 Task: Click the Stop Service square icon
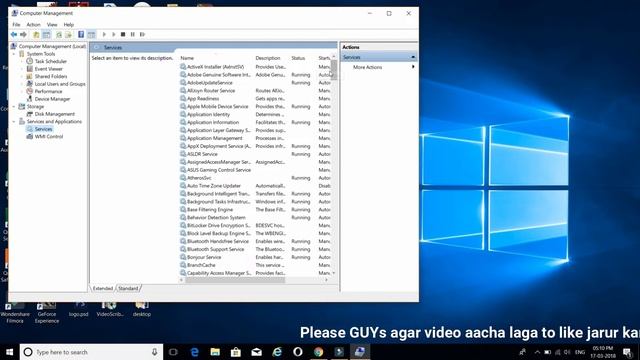coord(123,35)
